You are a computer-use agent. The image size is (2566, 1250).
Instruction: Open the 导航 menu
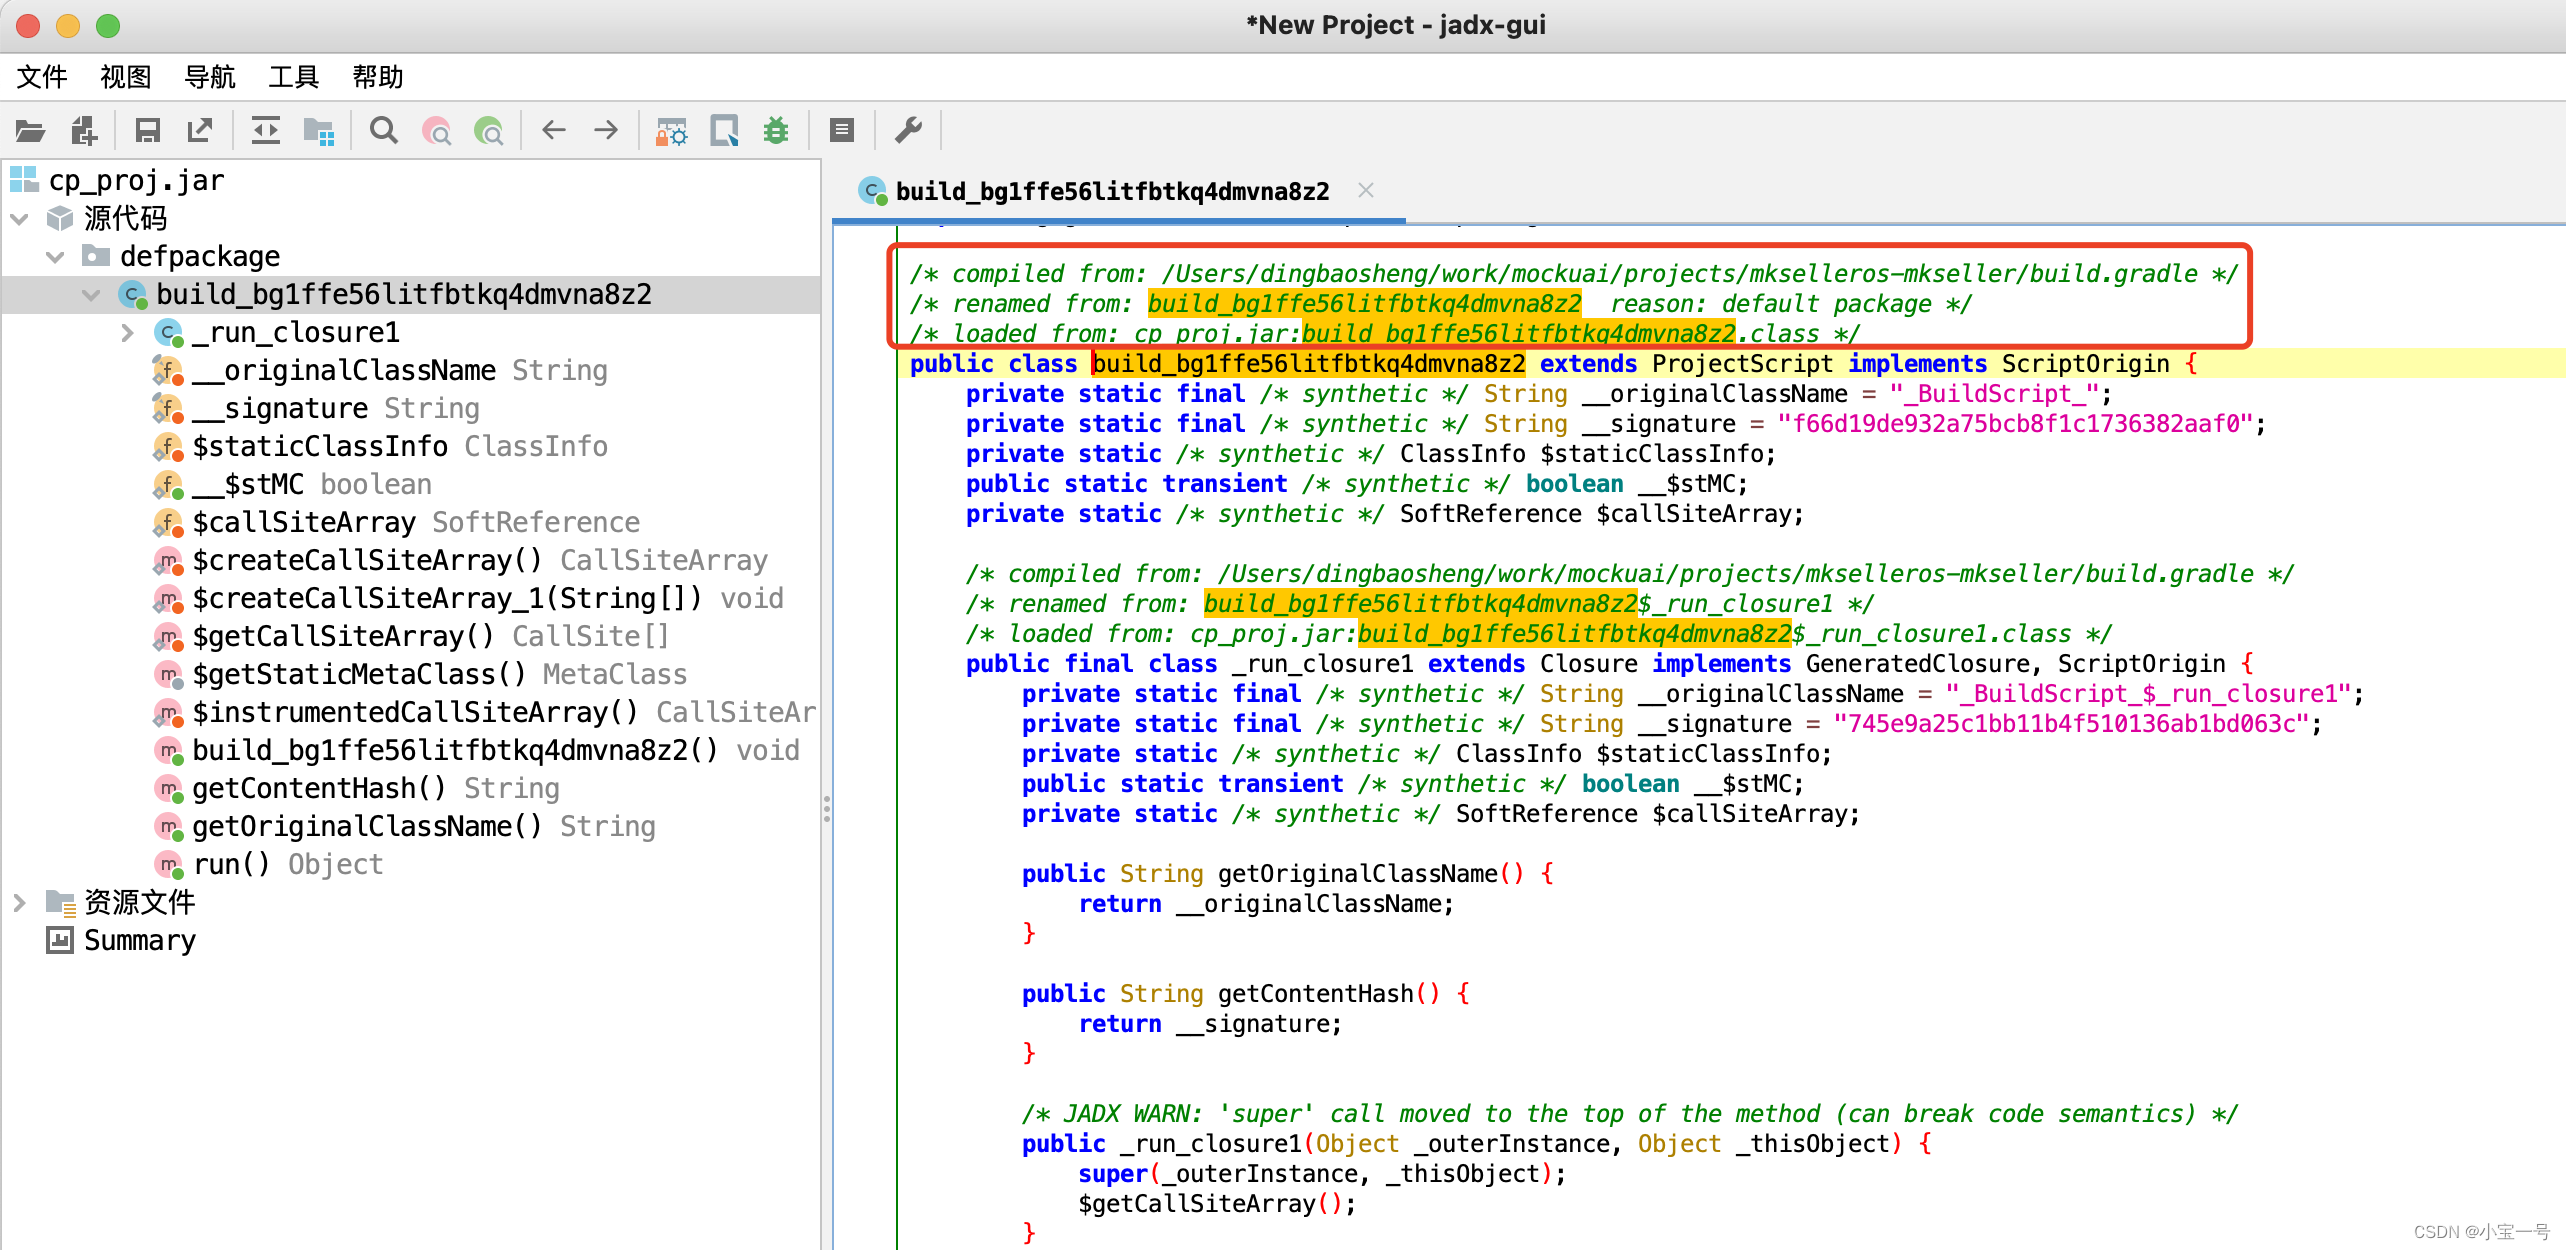click(x=210, y=77)
